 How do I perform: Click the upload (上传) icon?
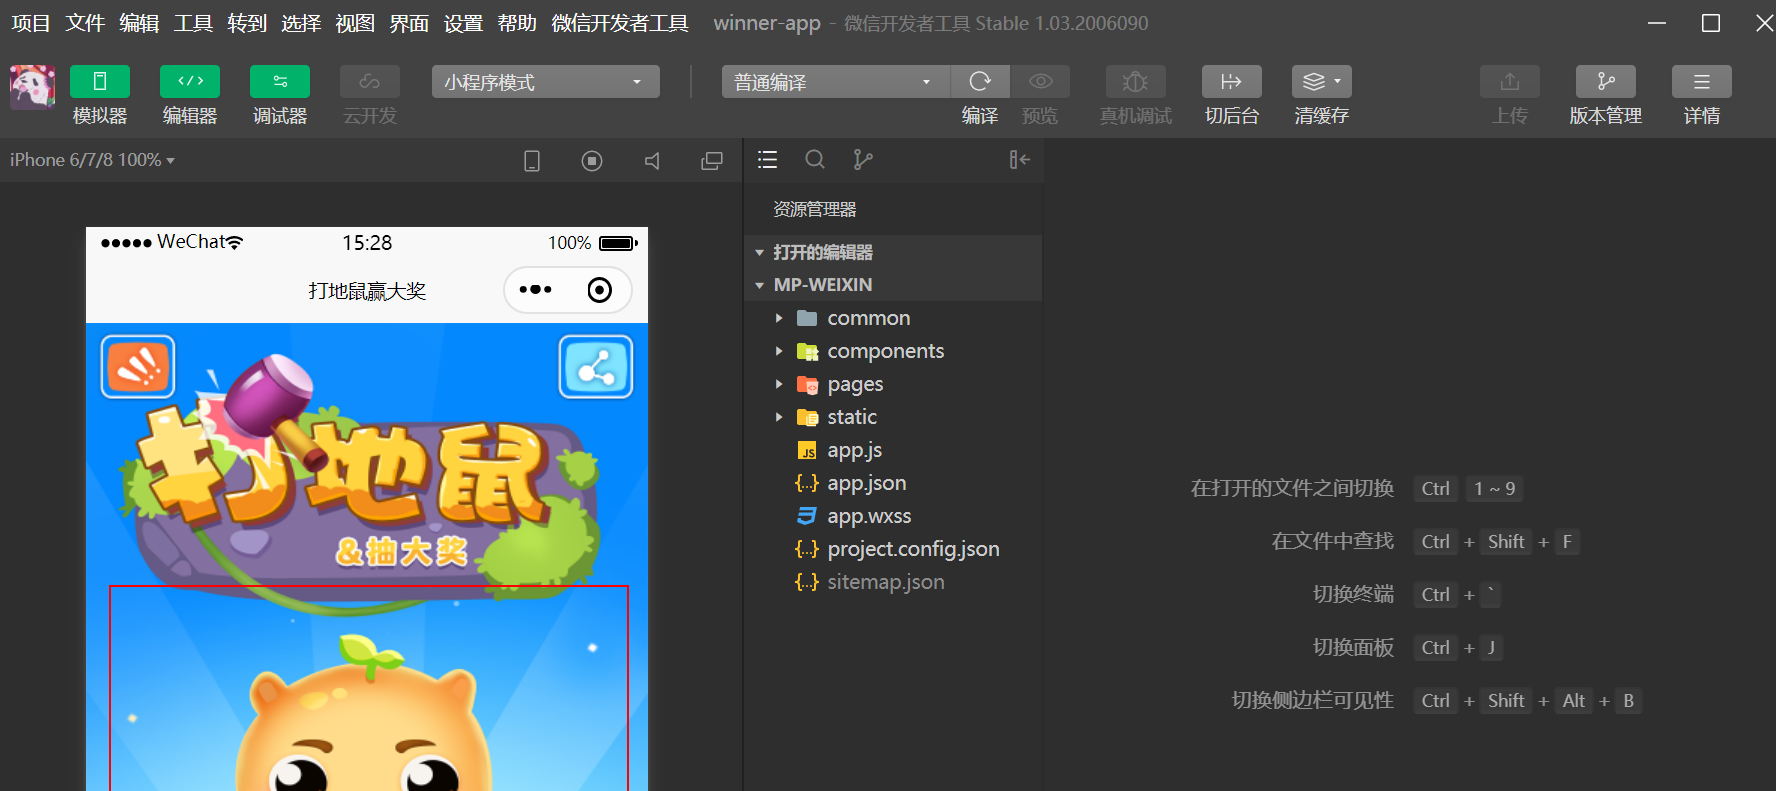click(x=1510, y=82)
